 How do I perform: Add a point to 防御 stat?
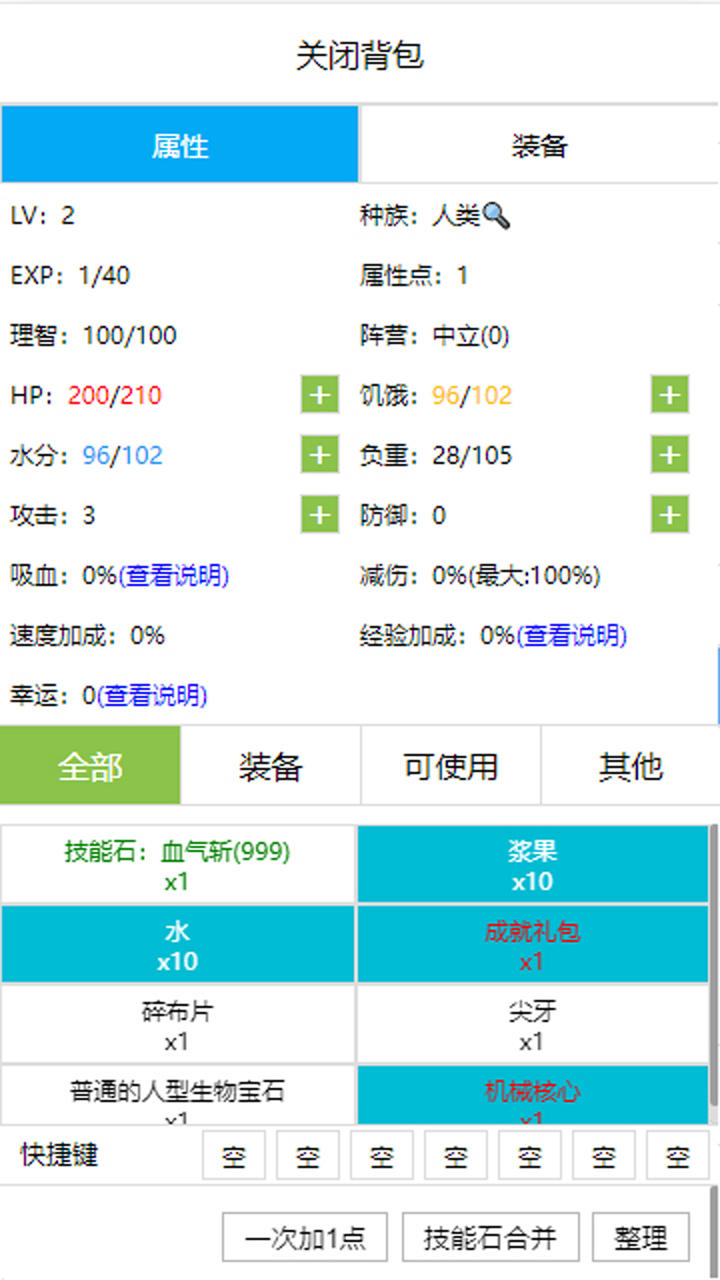669,515
